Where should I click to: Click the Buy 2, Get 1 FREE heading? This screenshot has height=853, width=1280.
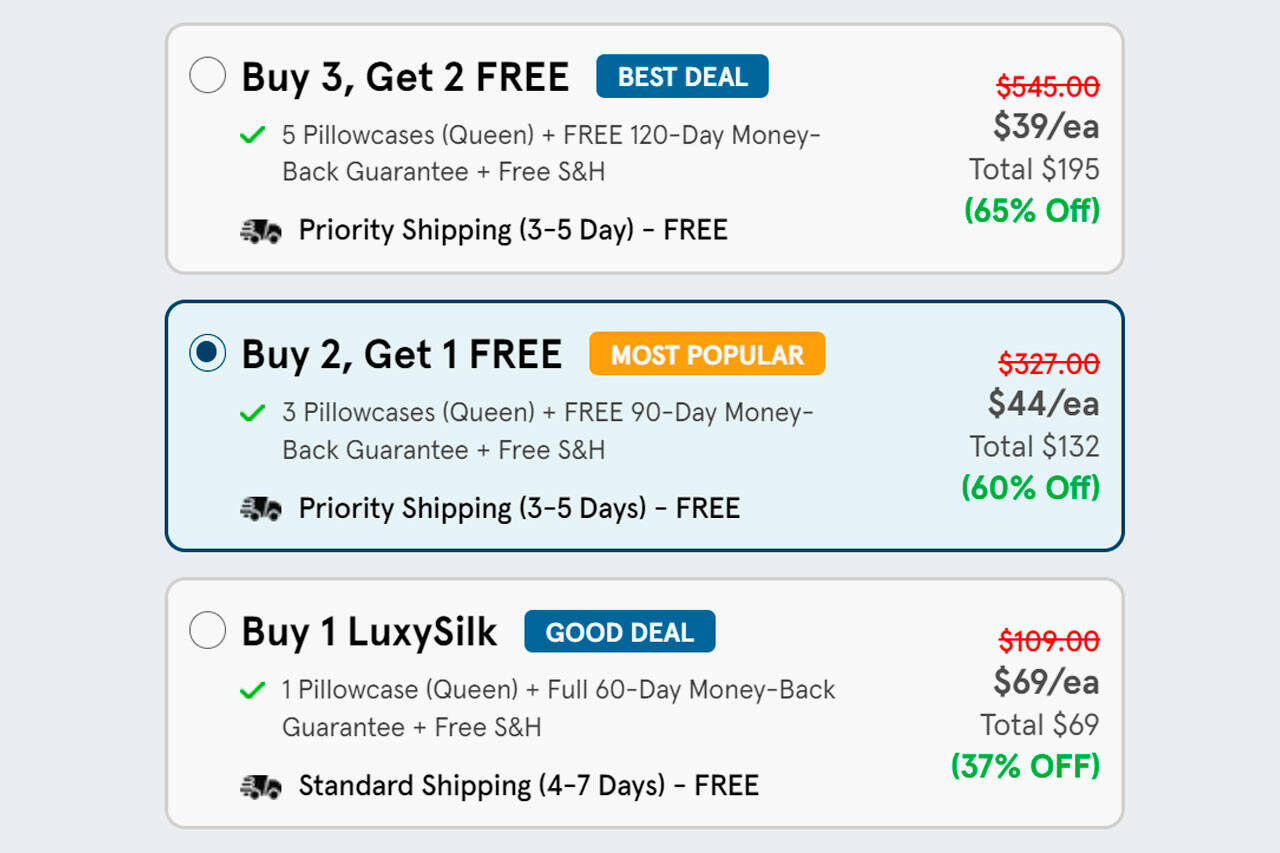(401, 354)
